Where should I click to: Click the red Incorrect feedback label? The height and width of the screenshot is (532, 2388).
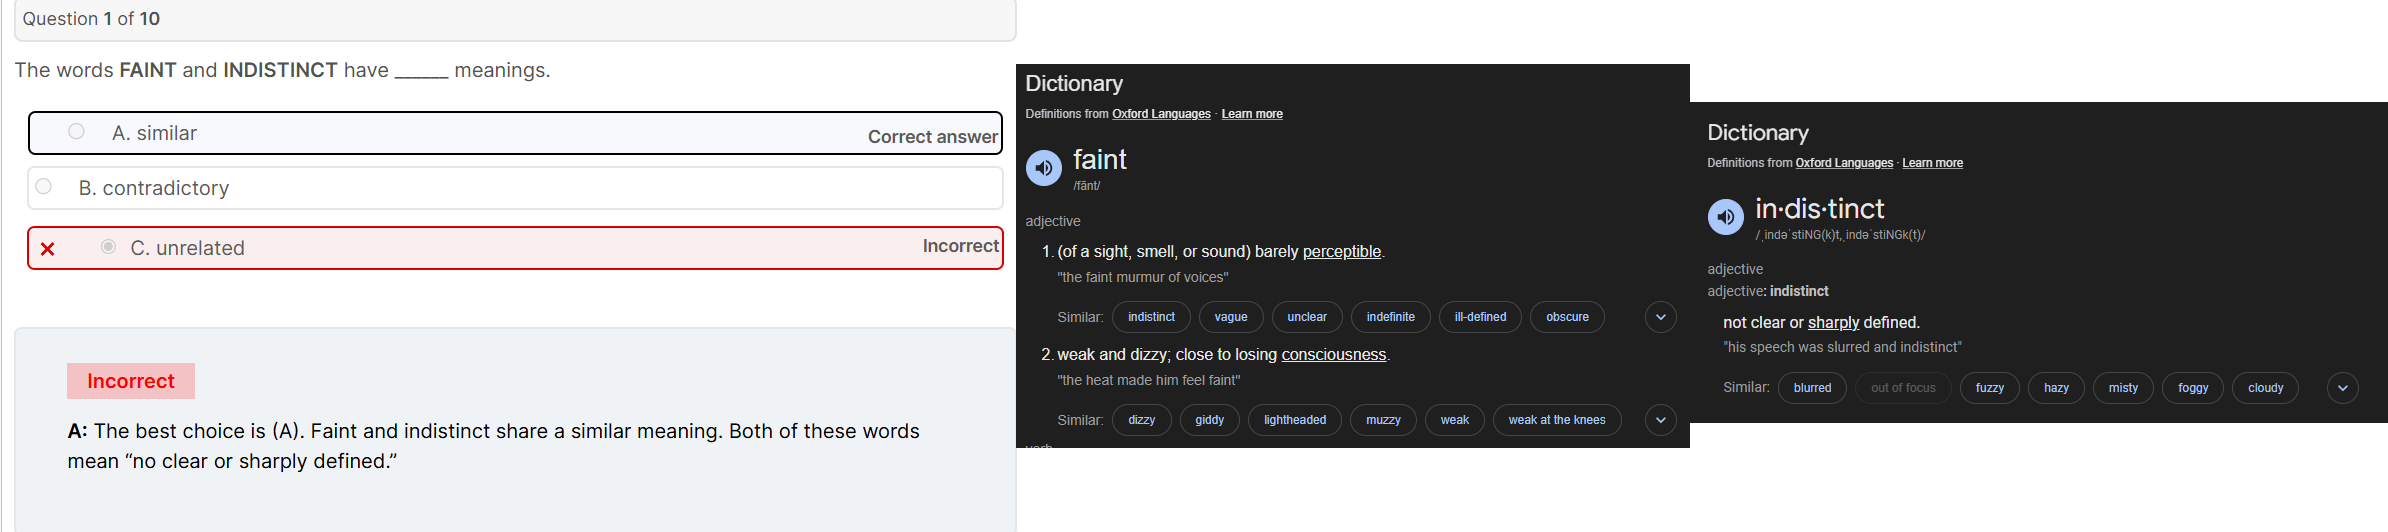point(131,381)
